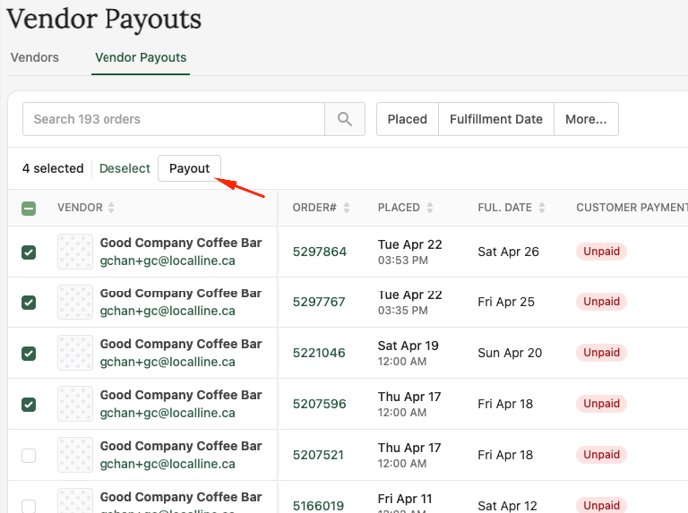Open order 5166019 link
688x513 pixels.
pyautogui.click(x=318, y=506)
